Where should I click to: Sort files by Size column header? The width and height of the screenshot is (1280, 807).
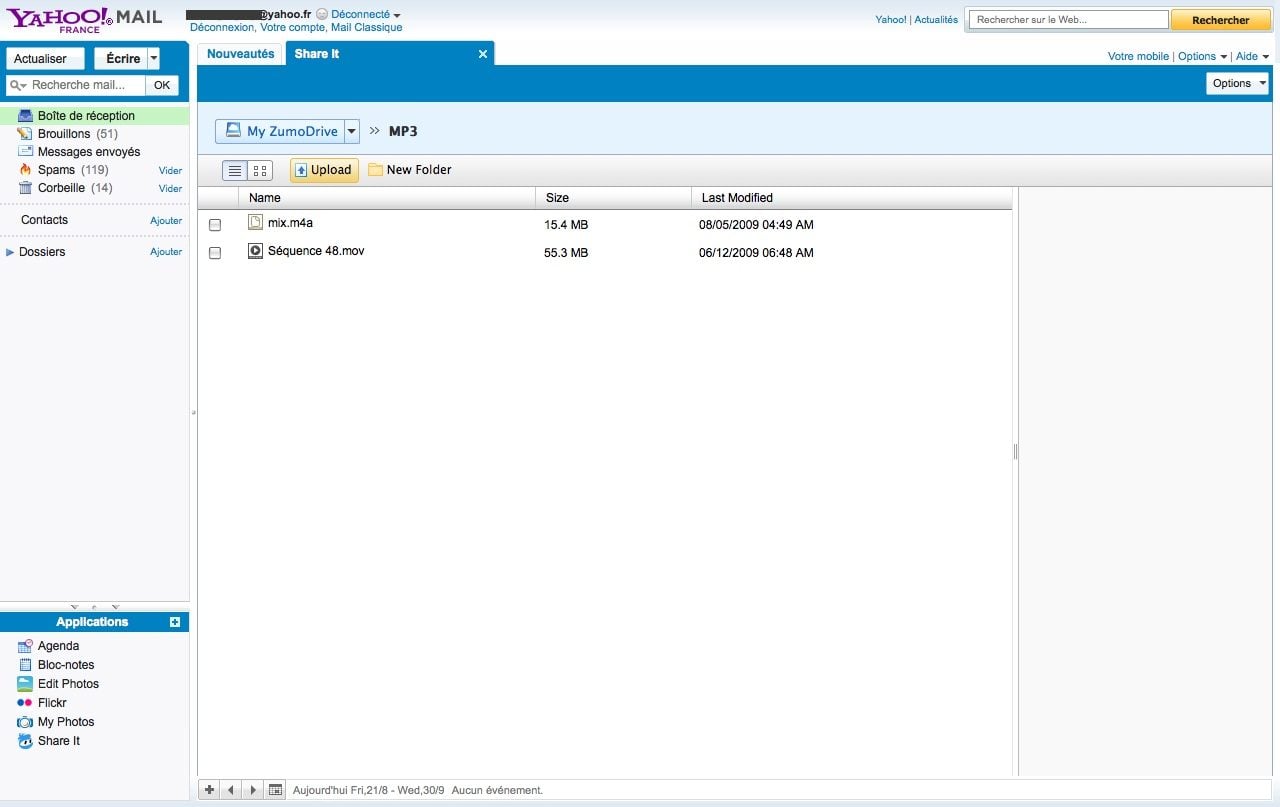point(558,198)
